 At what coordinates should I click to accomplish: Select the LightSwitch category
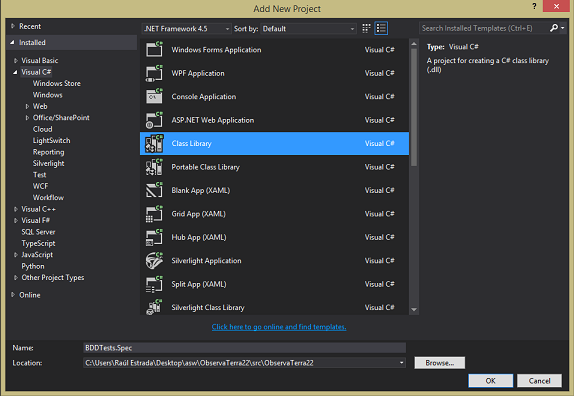tap(52, 141)
